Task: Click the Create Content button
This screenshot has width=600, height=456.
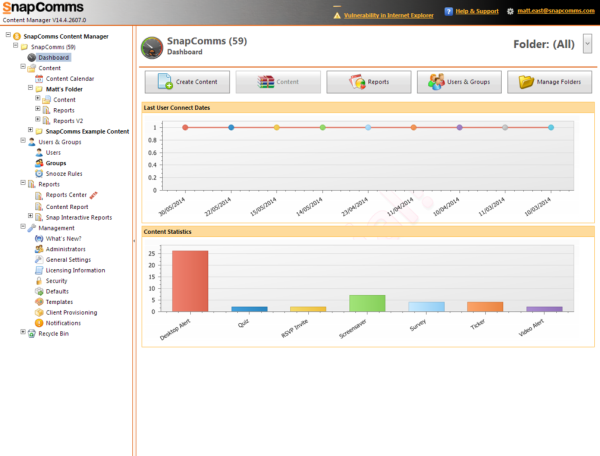Action: coord(187,82)
